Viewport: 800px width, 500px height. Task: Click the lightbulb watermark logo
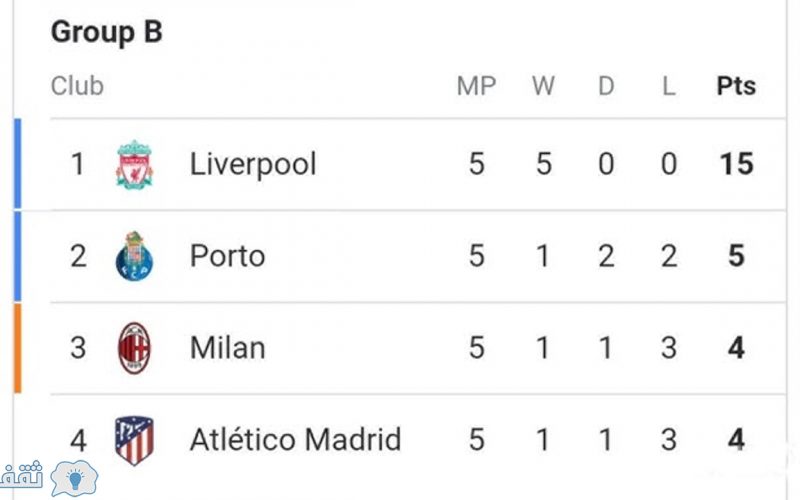pyautogui.click(x=74, y=478)
